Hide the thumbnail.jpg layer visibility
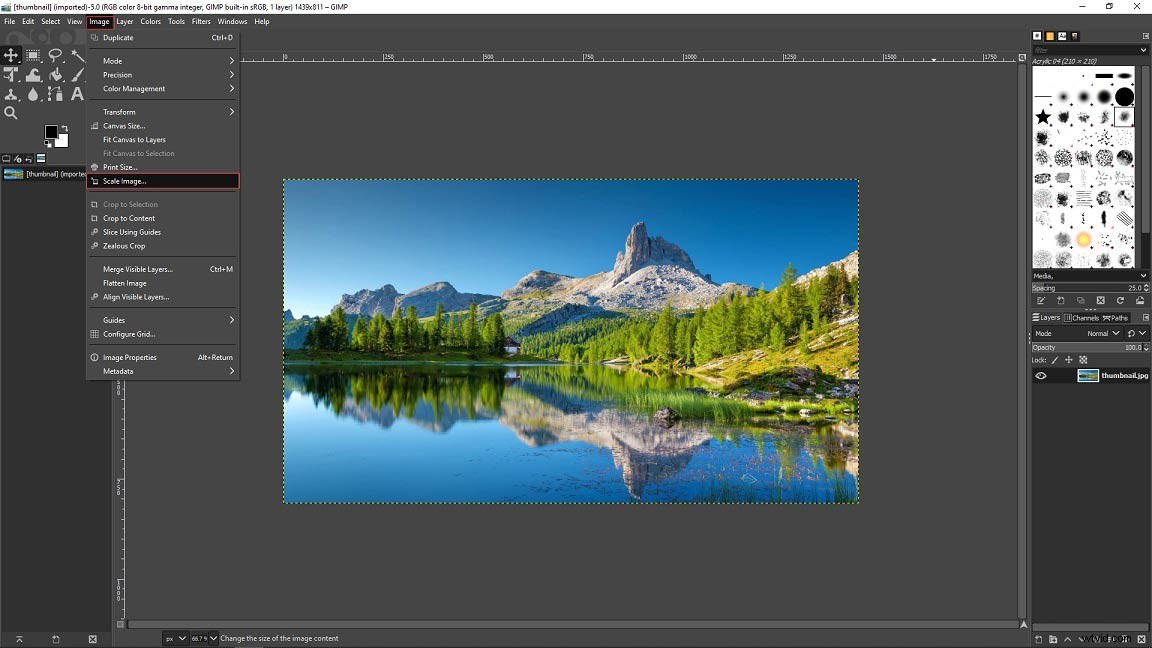 [x=1041, y=374]
